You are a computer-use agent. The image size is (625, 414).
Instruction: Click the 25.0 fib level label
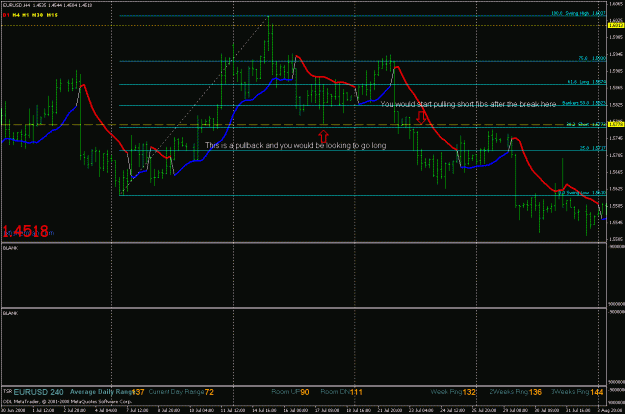tap(593, 148)
